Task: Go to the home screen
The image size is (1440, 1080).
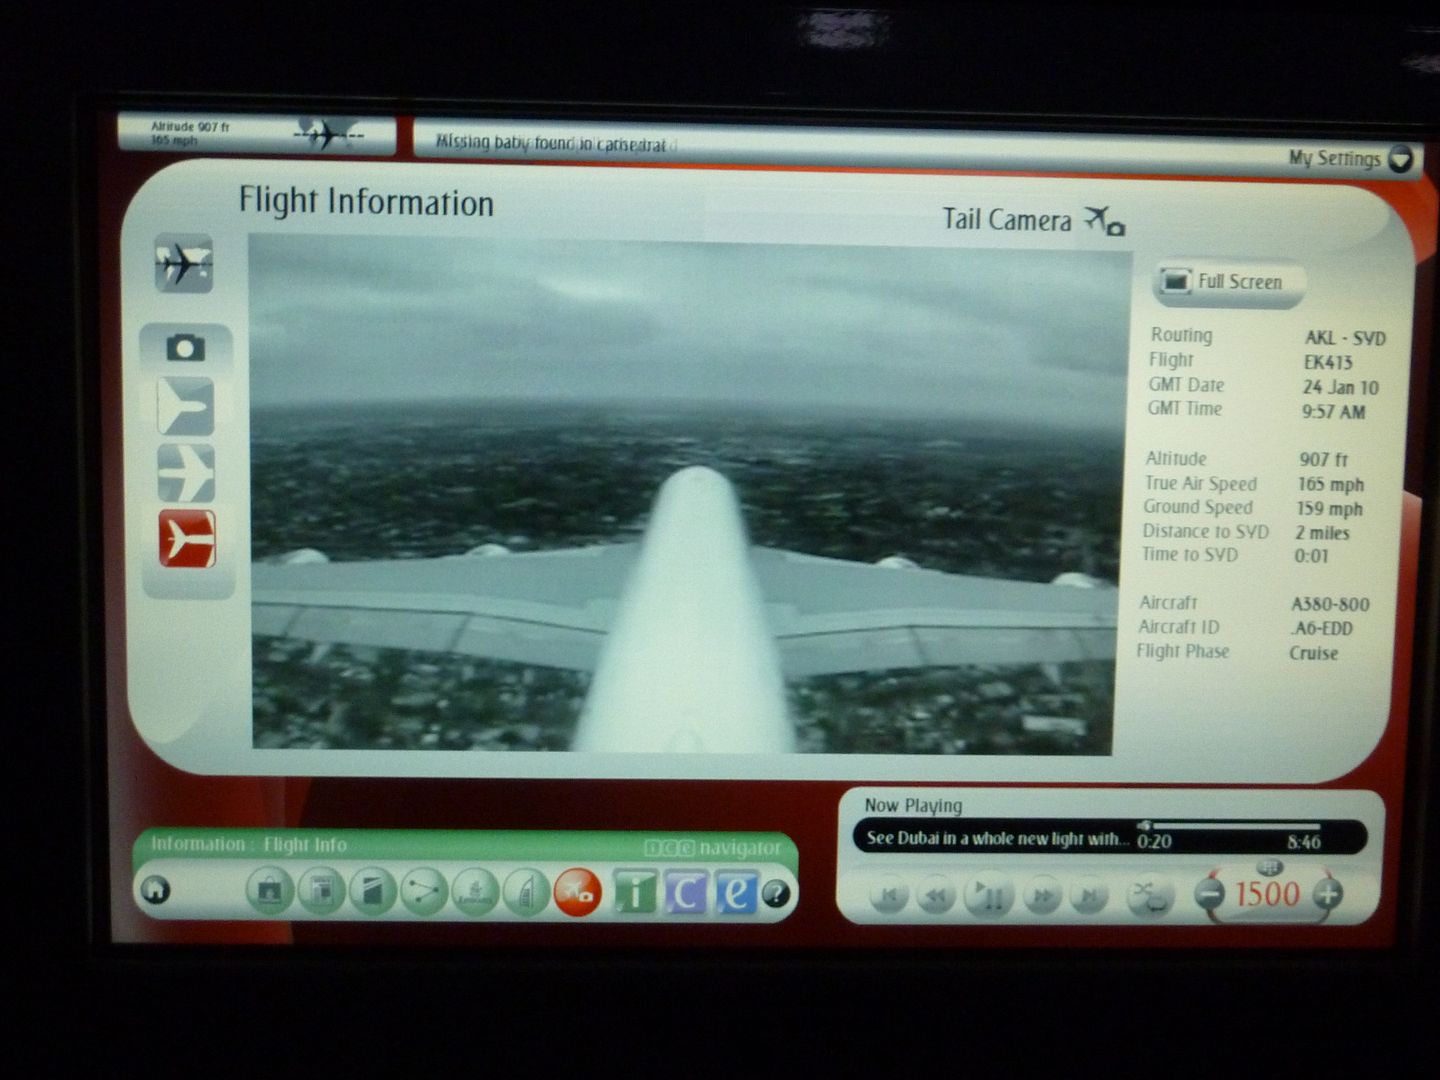Action: tap(155, 890)
